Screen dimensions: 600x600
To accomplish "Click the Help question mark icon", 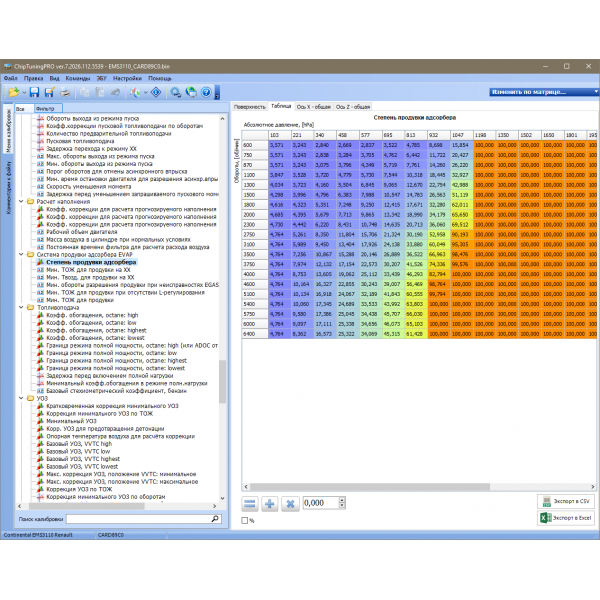I will 206,91.
